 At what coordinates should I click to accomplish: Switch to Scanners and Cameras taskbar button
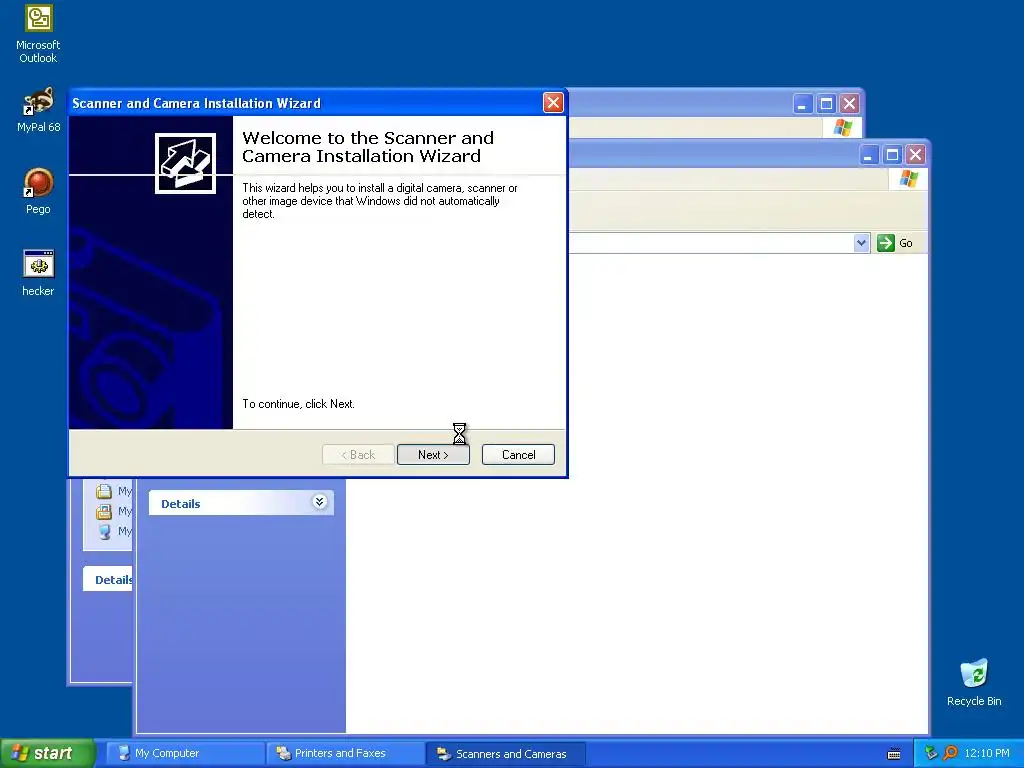pos(505,753)
